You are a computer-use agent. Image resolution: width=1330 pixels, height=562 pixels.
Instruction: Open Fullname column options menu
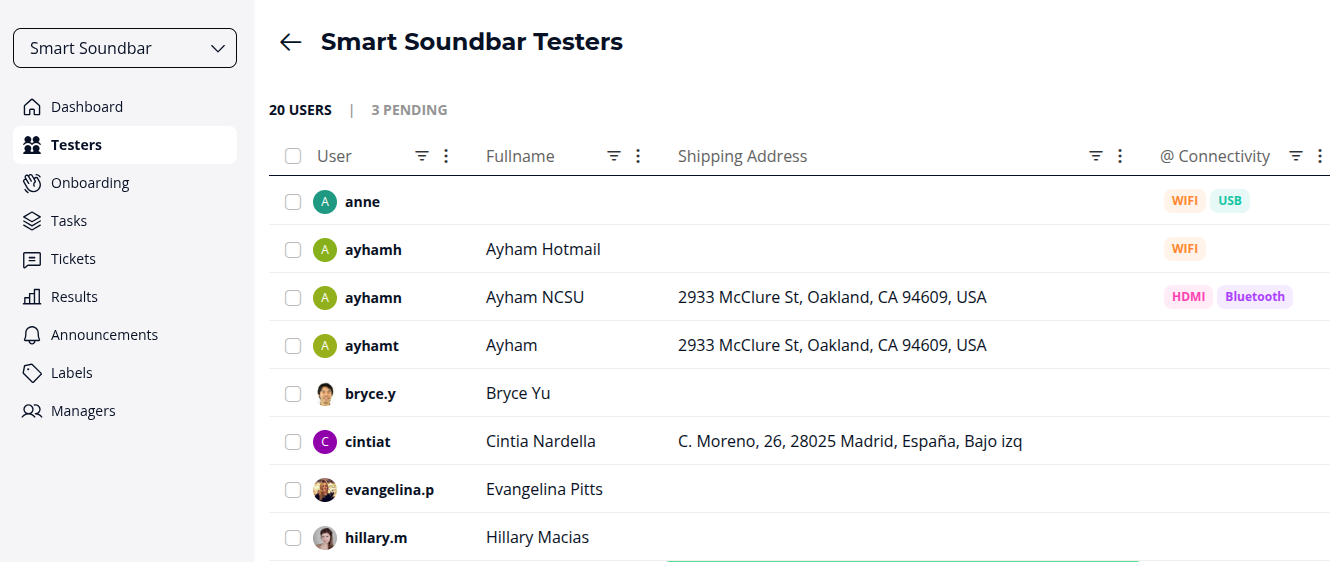pos(638,156)
